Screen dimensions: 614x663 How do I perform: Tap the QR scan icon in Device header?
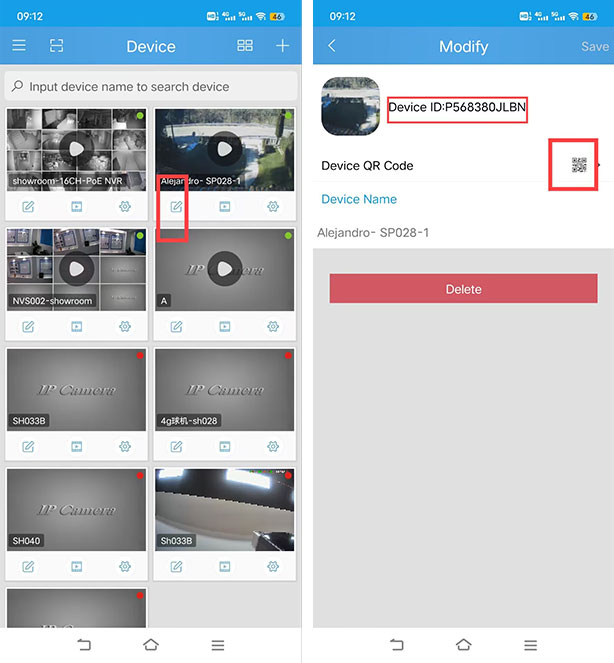56,45
